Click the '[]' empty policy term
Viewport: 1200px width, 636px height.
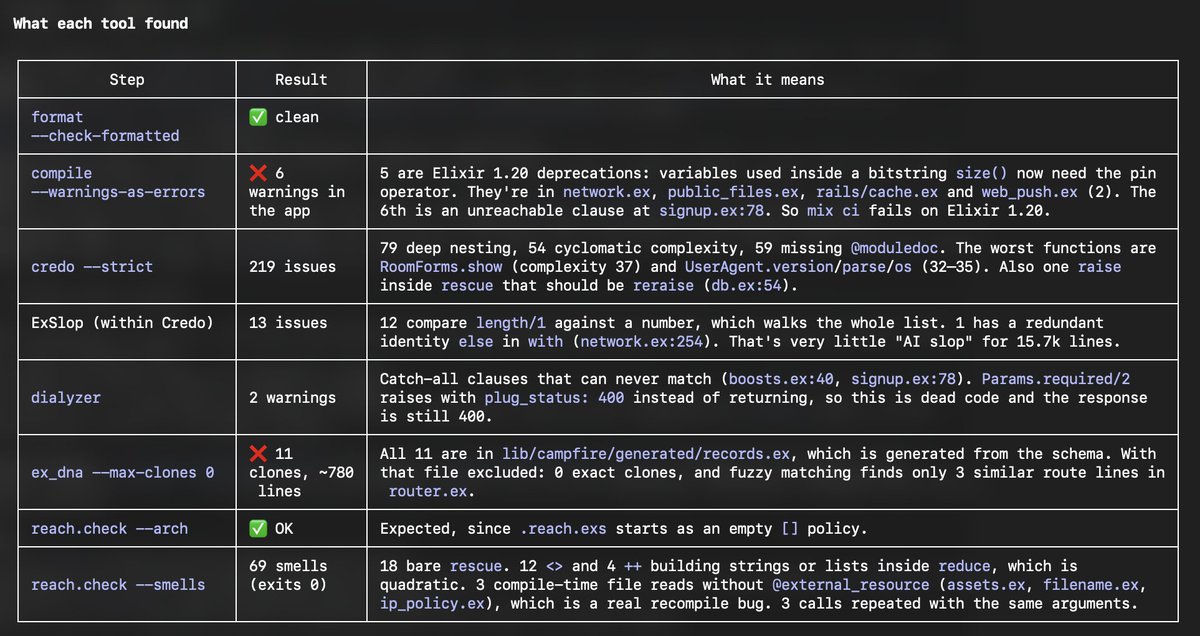[x=790, y=528]
